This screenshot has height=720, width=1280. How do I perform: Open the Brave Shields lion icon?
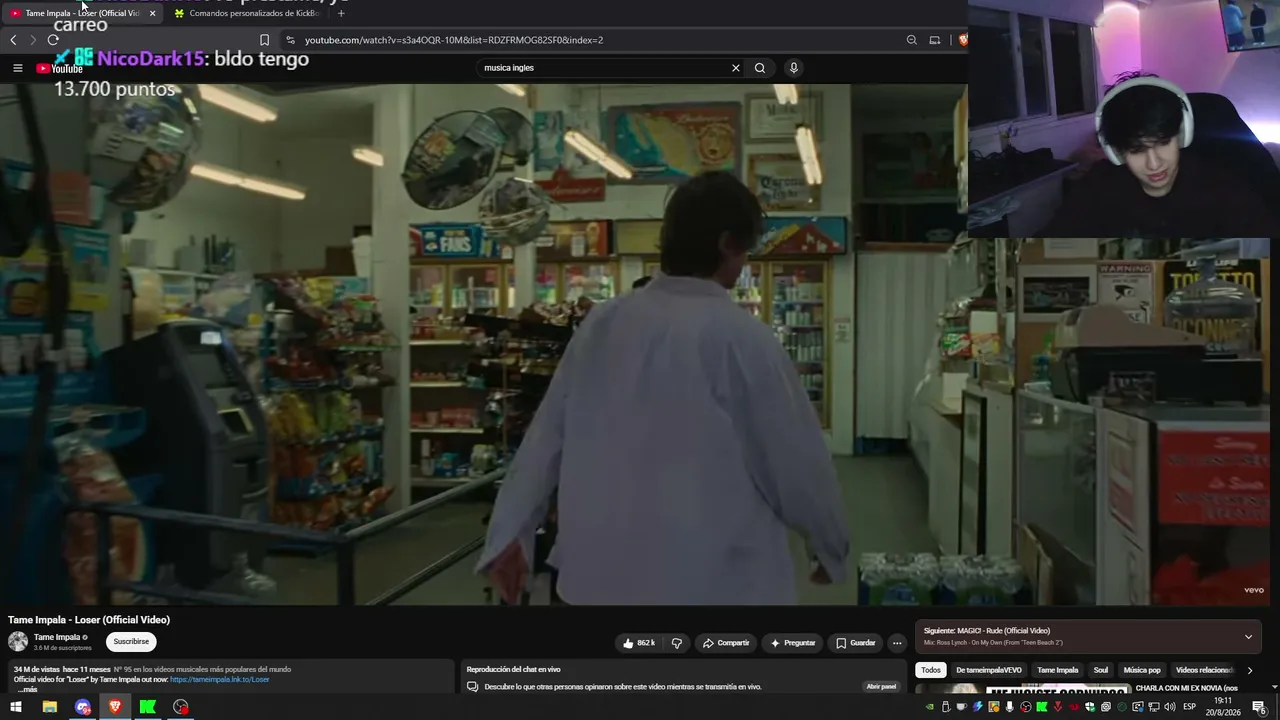(963, 40)
